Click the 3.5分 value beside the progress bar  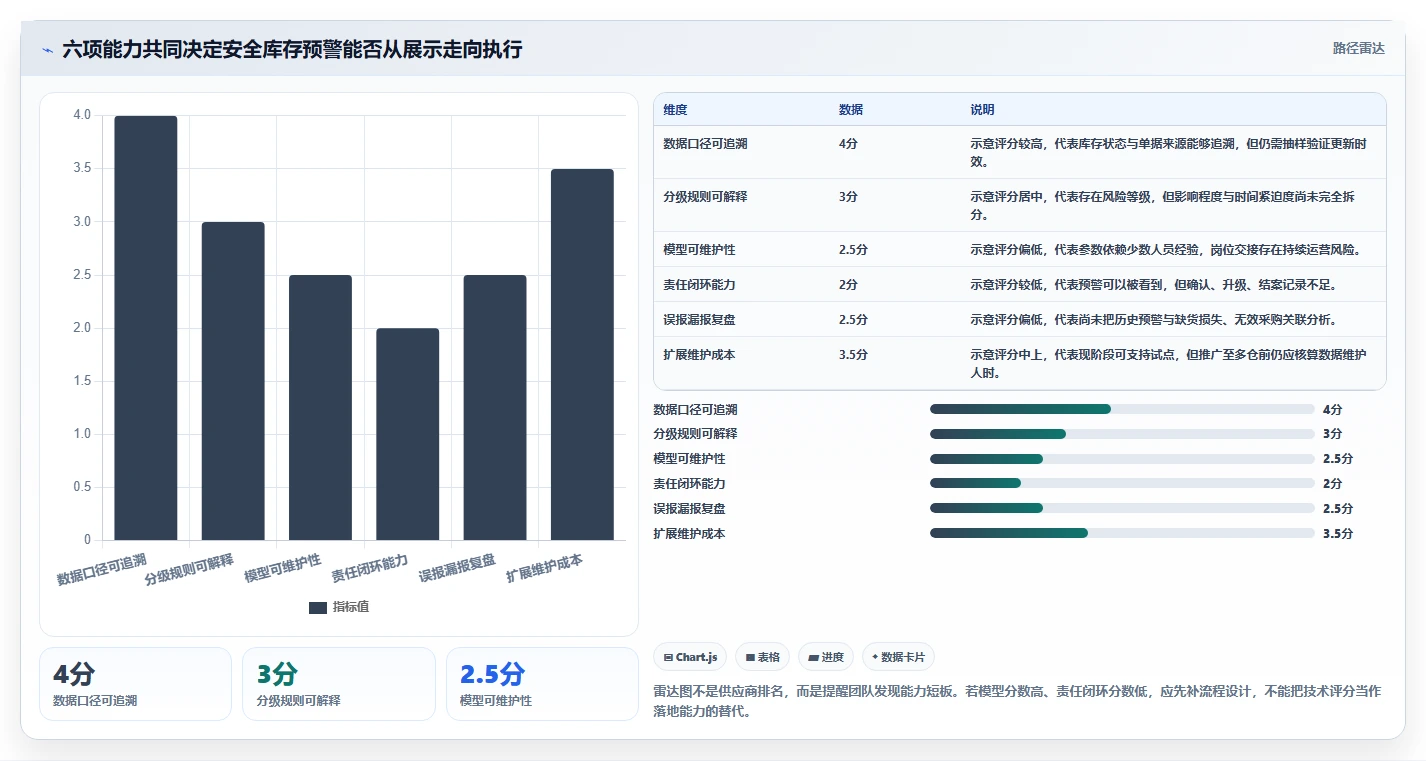click(1337, 533)
